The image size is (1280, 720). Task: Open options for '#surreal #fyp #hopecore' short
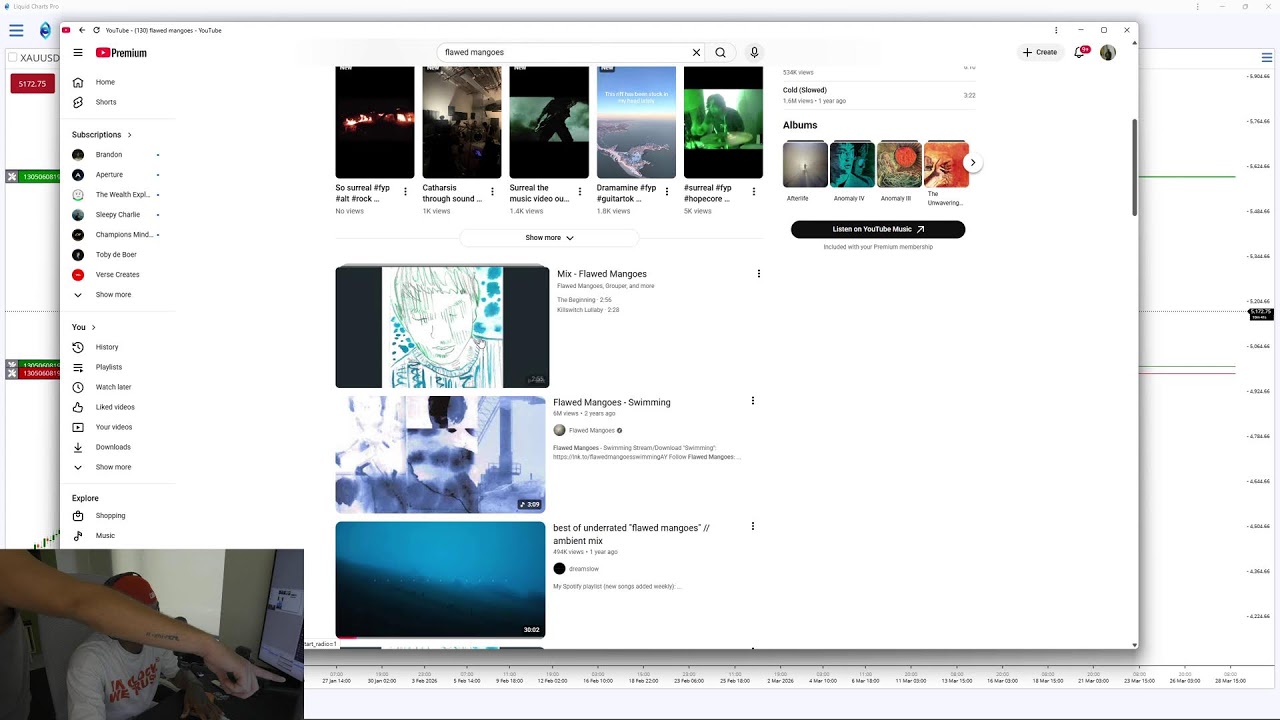pos(754,191)
